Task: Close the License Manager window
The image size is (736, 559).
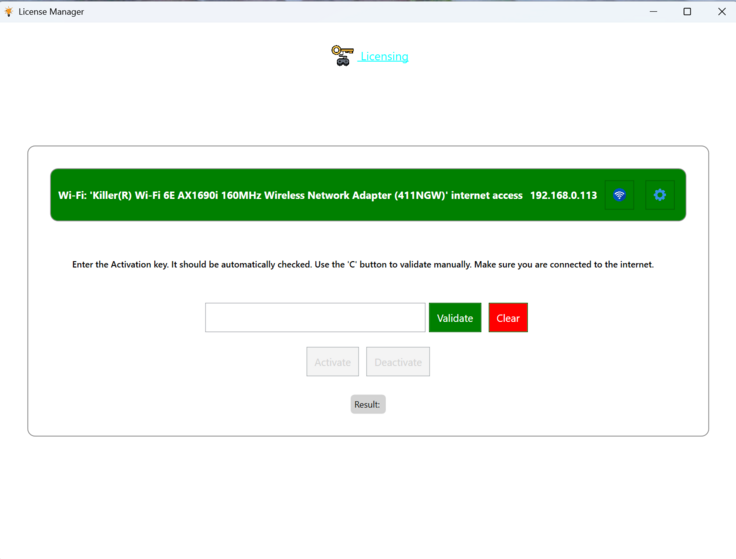Action: (721, 11)
